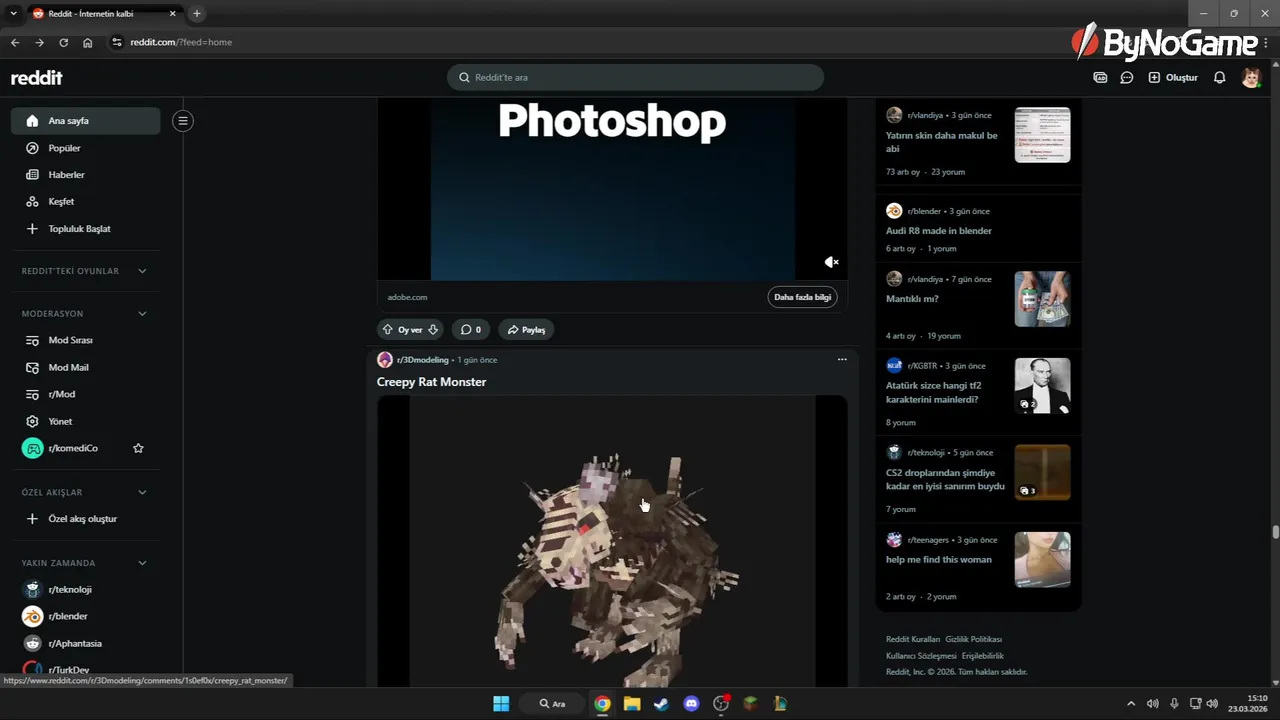Upvote the Adobe ad post
This screenshot has width=1280, height=720.
coord(388,330)
